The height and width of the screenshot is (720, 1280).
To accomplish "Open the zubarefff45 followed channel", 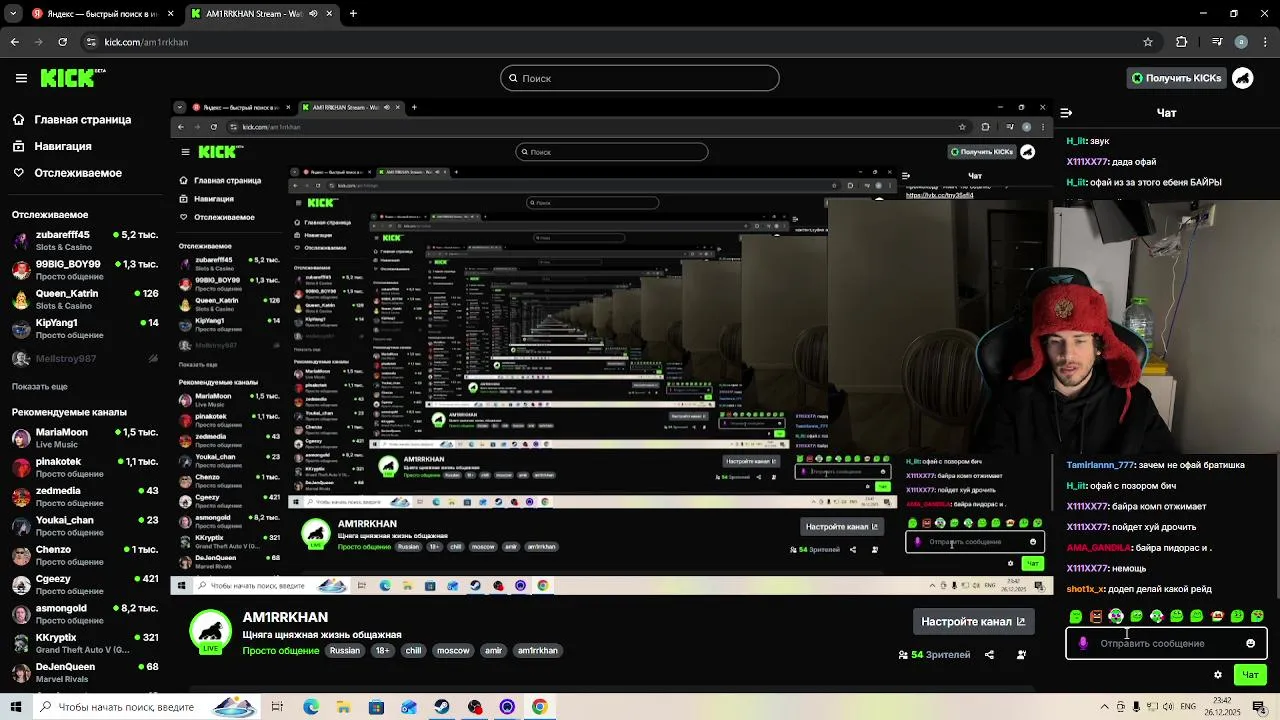I will [x=85, y=240].
